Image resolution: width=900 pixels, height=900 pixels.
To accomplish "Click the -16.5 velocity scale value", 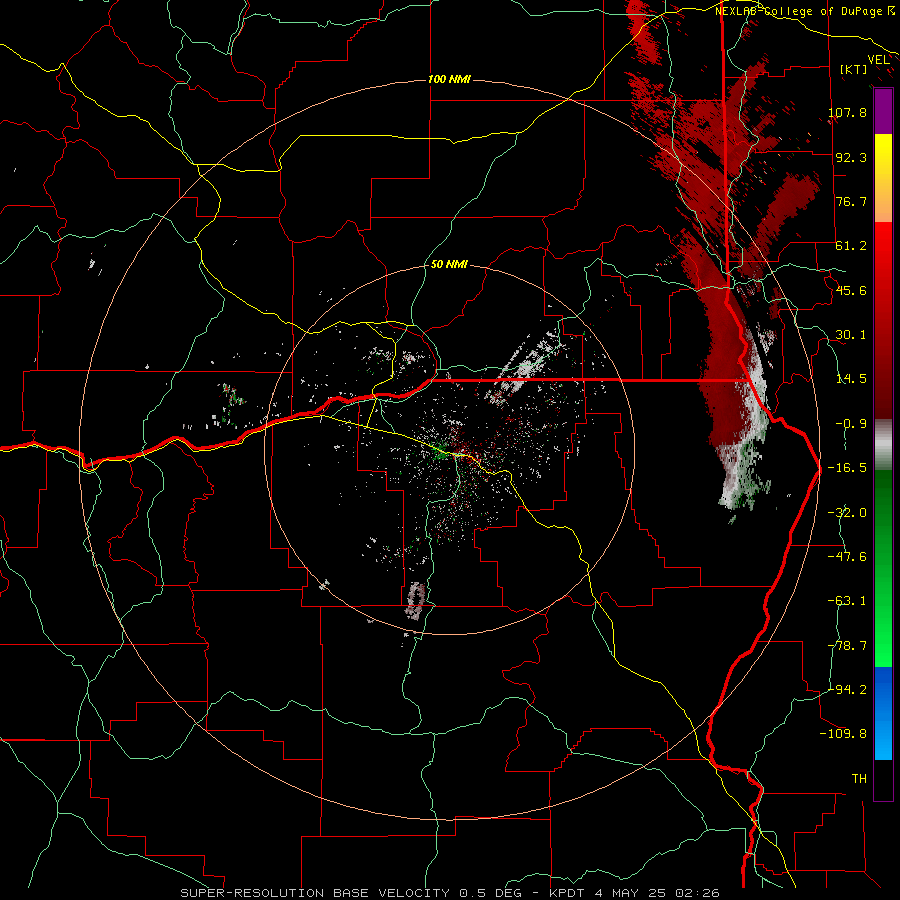I will point(847,468).
